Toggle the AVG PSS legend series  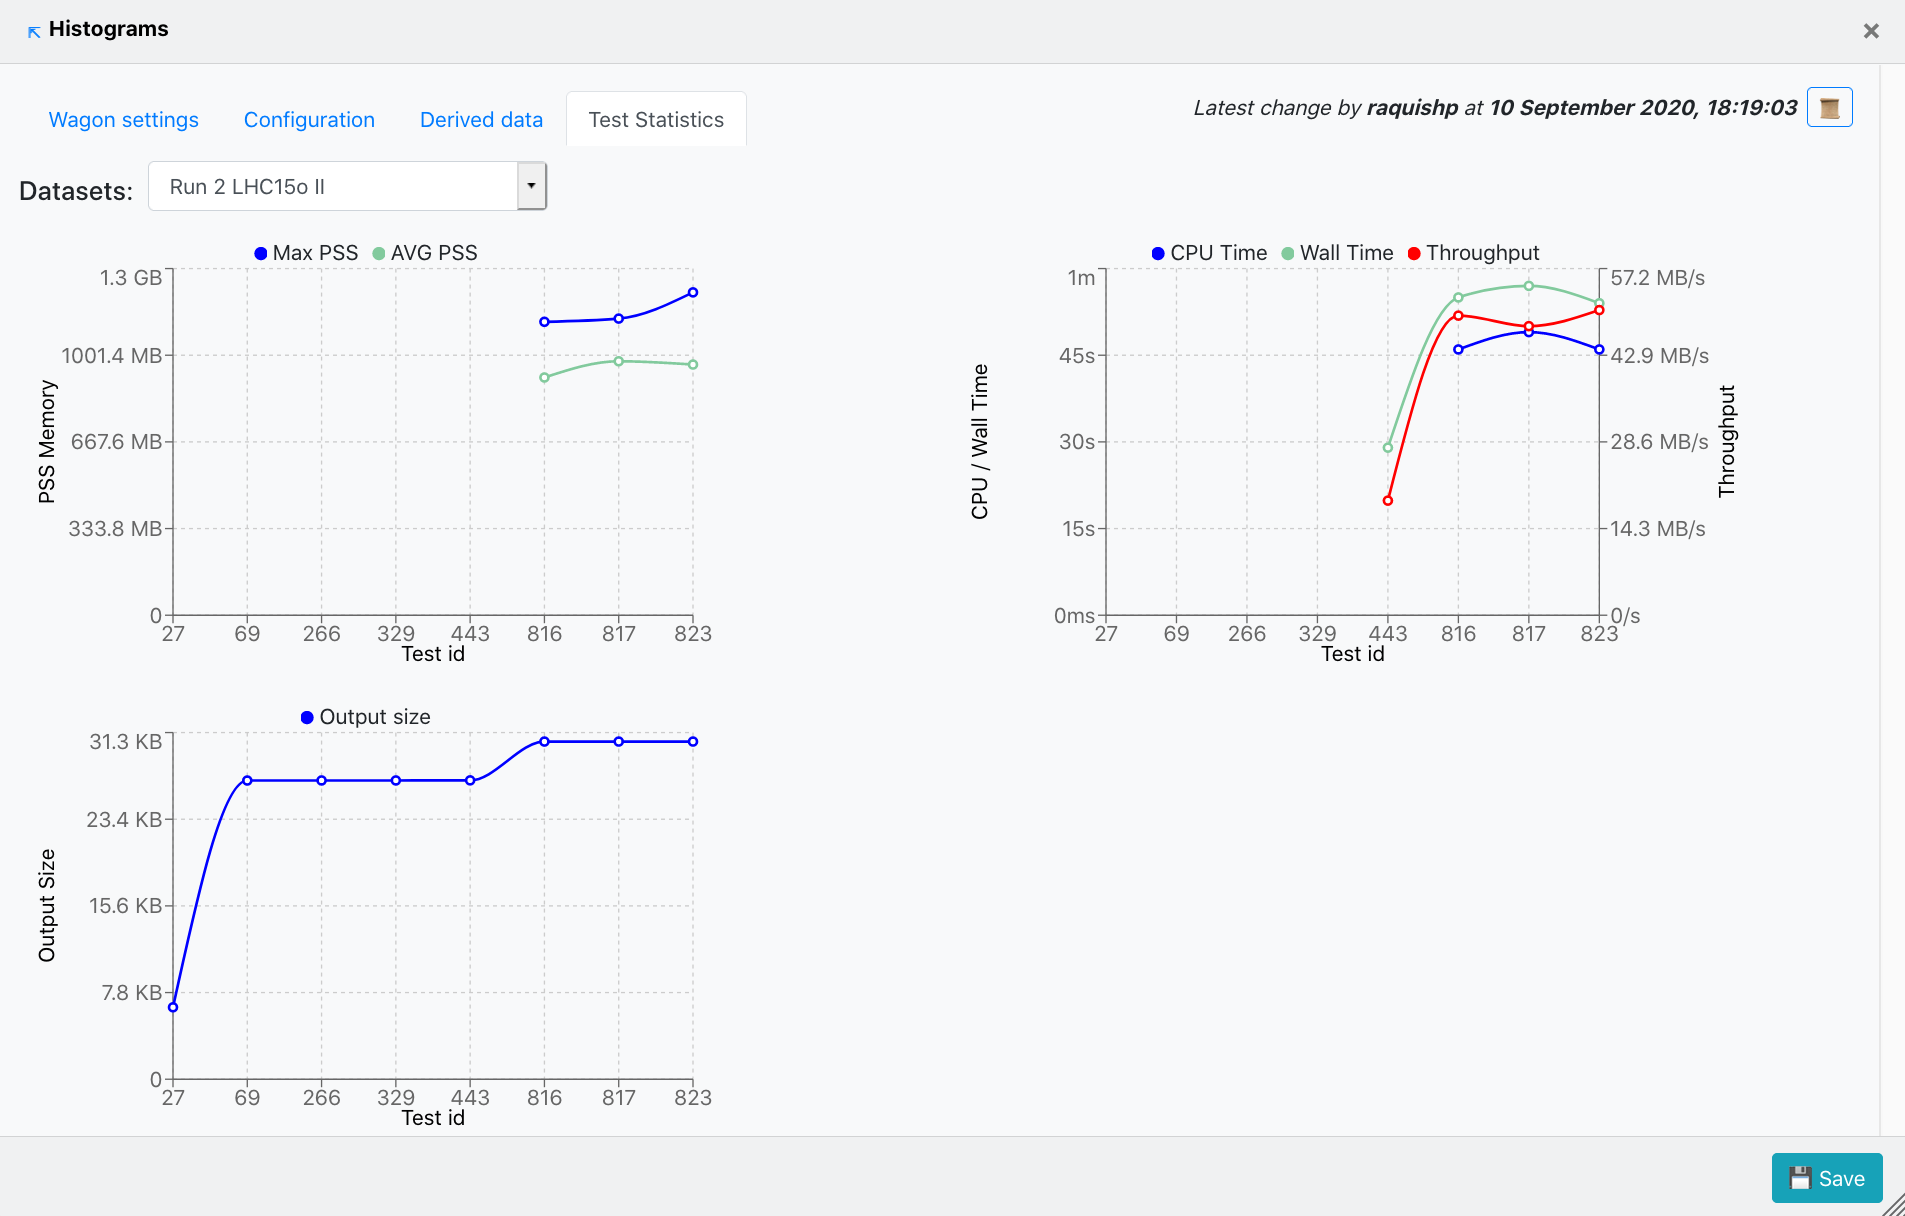click(x=425, y=253)
